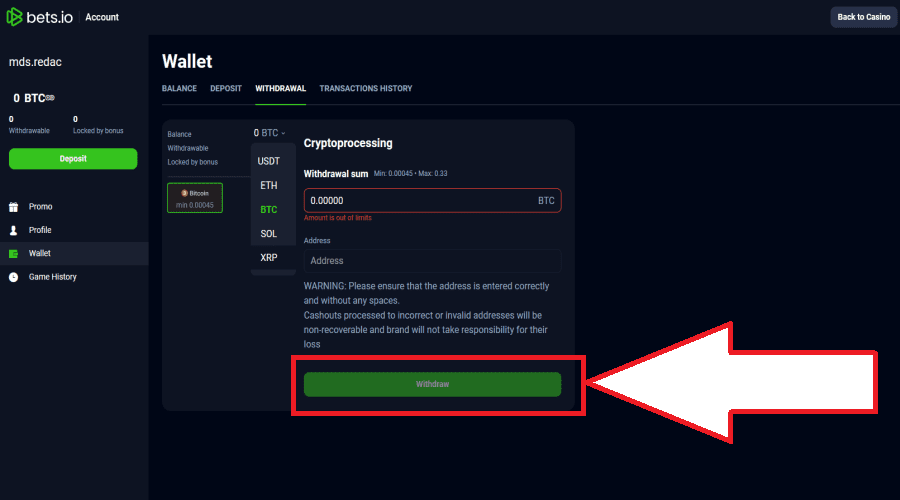Switch to the Deposit tab
The height and width of the screenshot is (500, 900).
point(226,88)
